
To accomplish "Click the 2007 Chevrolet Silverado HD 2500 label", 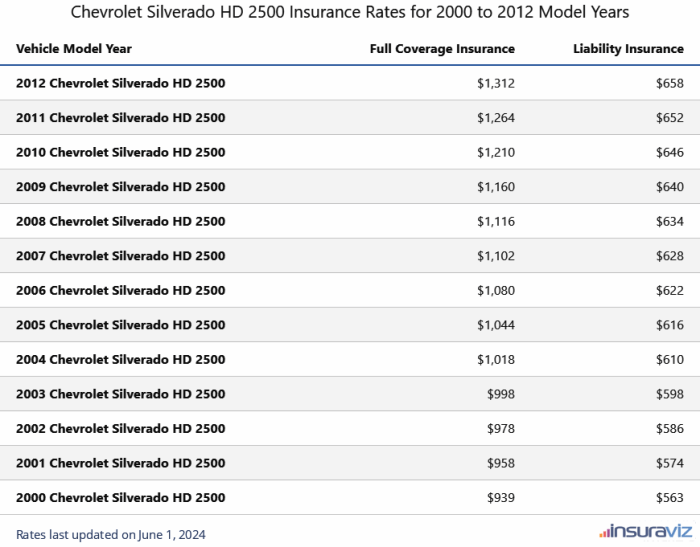I will tap(120, 256).
